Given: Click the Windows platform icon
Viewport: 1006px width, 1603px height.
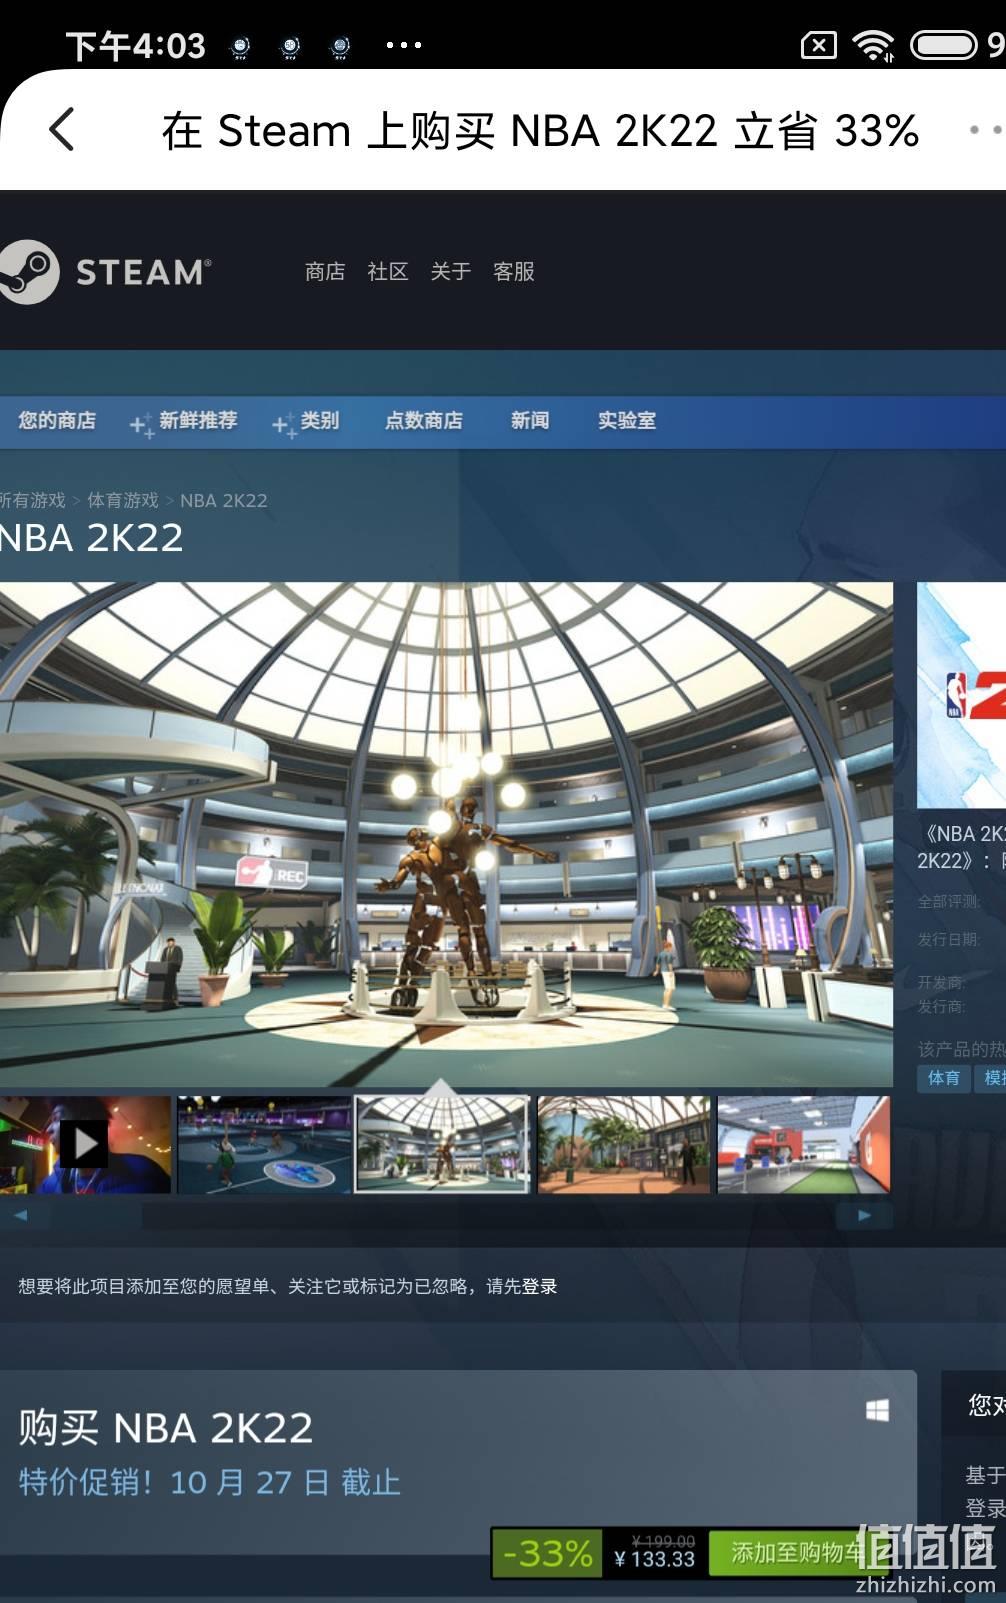Looking at the screenshot, I should pos(877,1410).
